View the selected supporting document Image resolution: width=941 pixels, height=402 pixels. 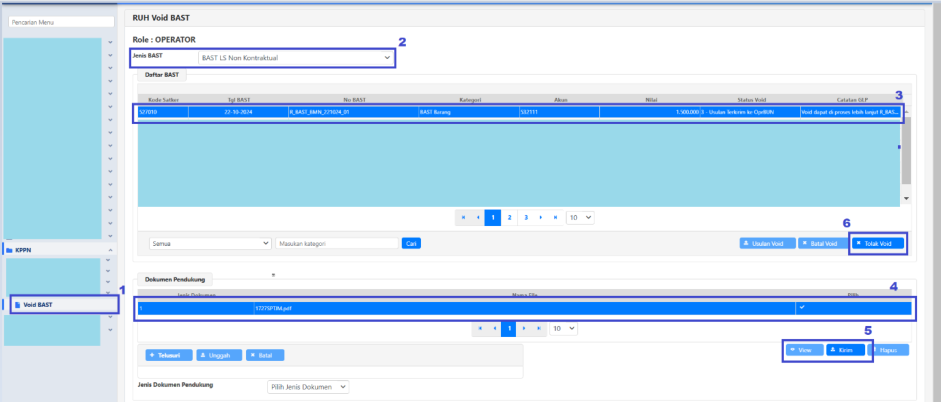(x=802, y=351)
